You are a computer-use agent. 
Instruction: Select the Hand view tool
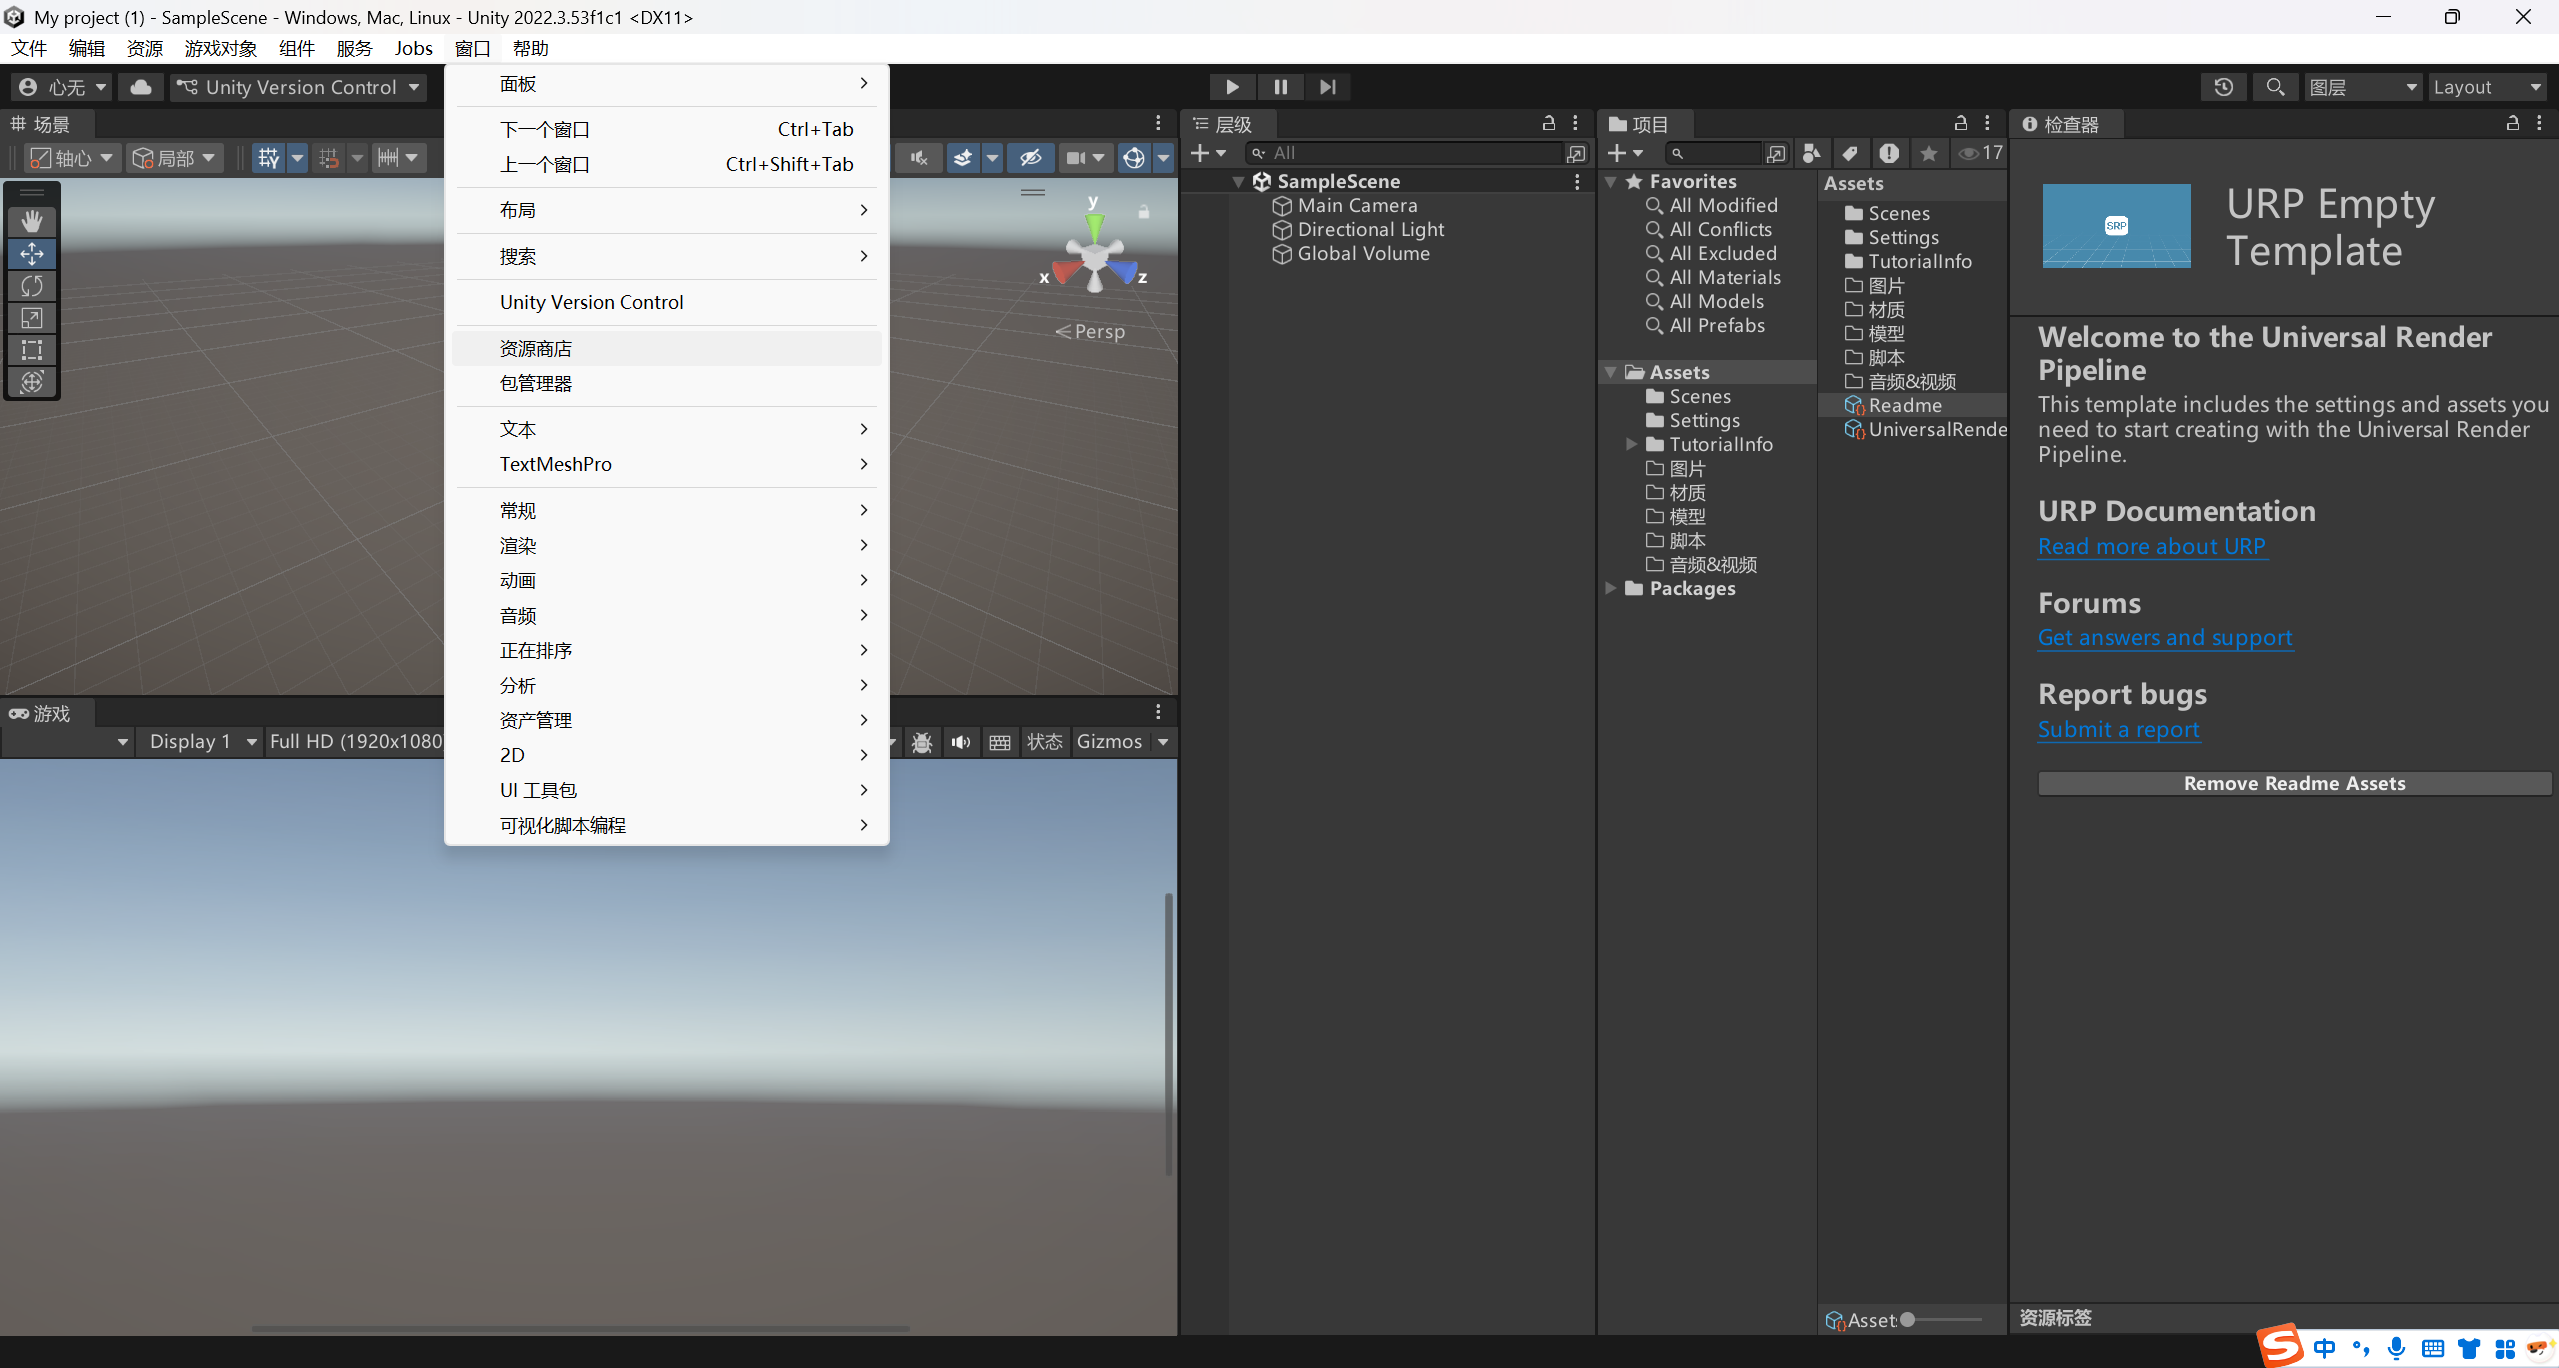coord(32,221)
